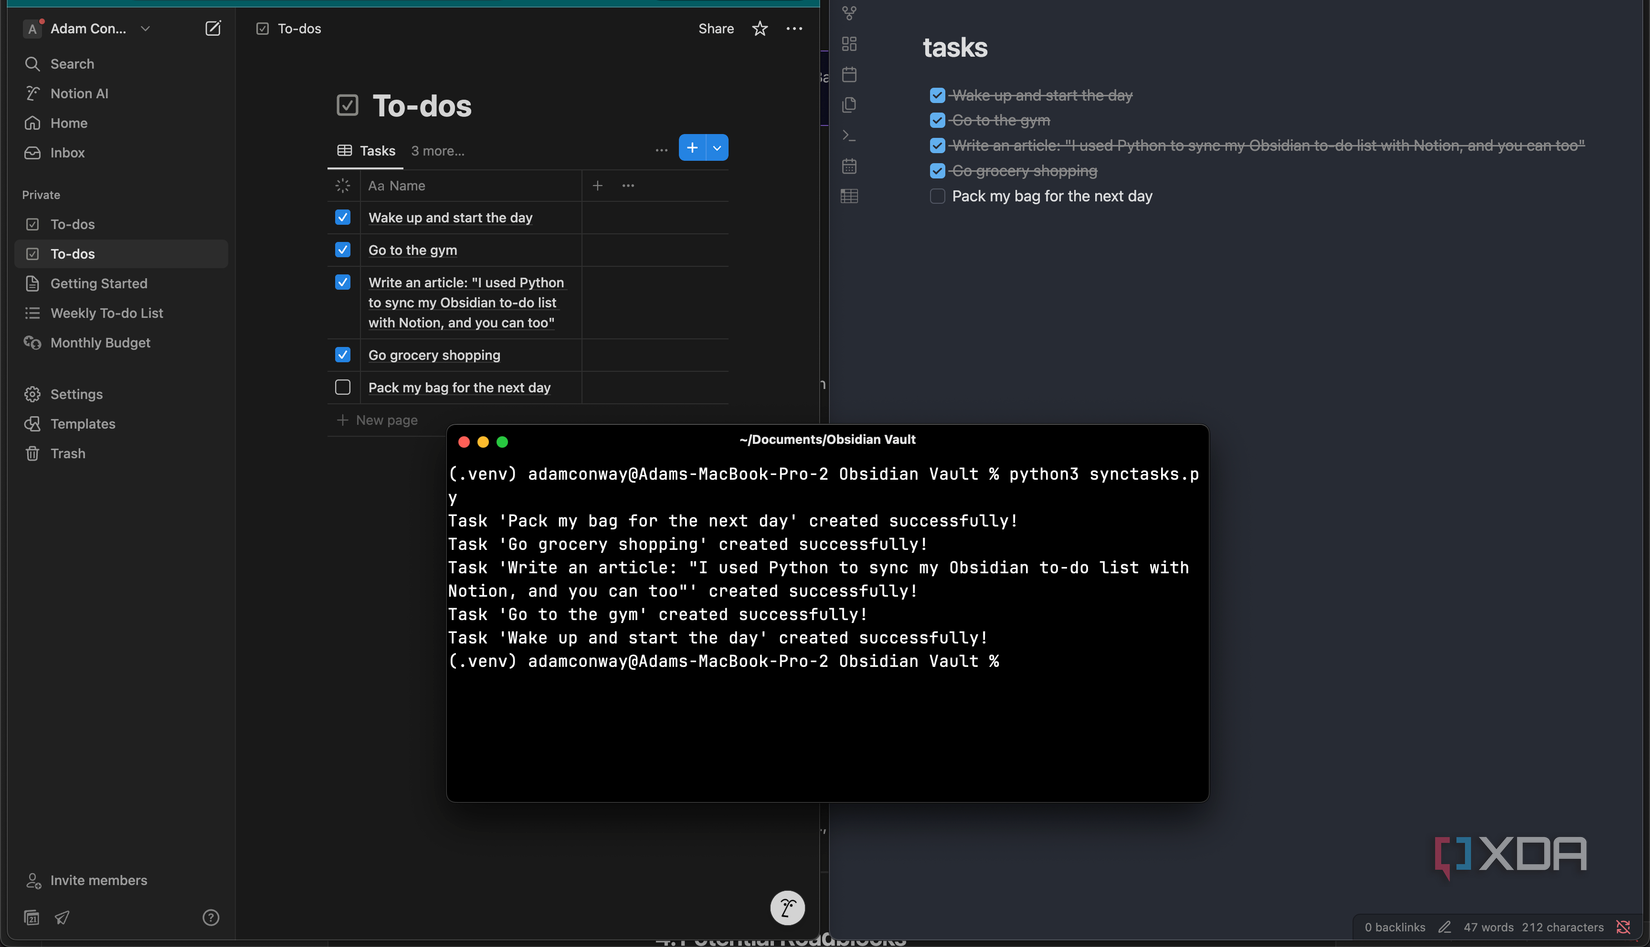
Task: Uncheck the 'Go to the gym' task
Action: click(x=343, y=250)
